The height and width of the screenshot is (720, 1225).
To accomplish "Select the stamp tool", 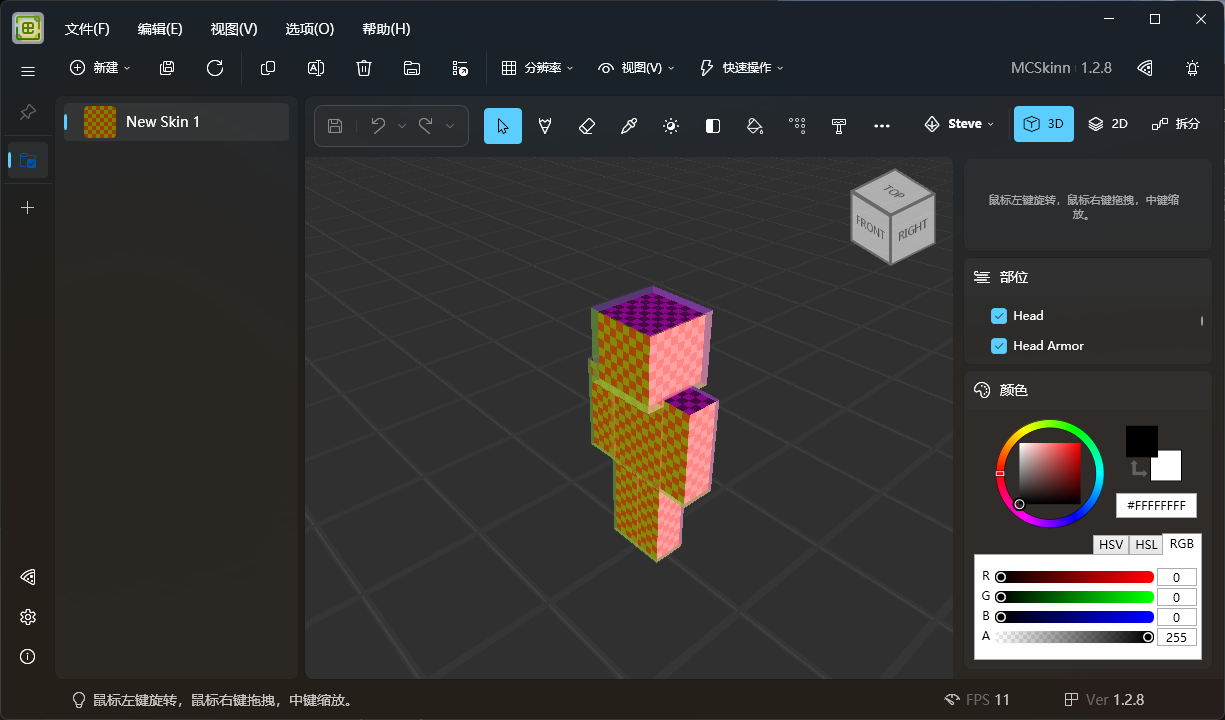I will pos(839,125).
